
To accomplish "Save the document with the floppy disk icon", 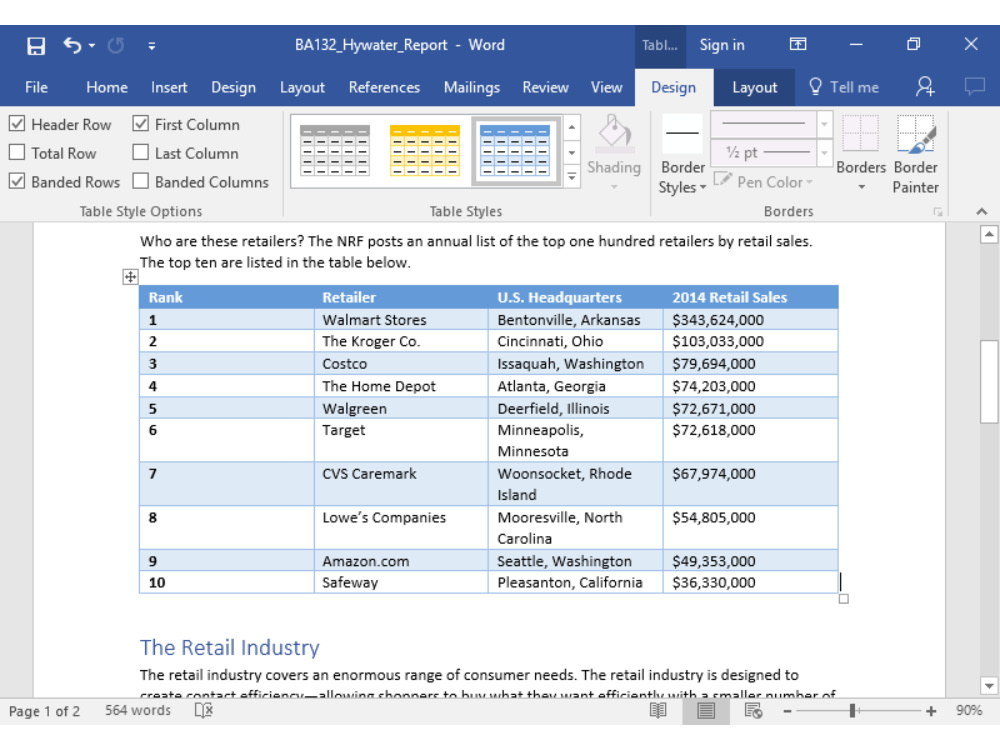I will click(x=36, y=45).
